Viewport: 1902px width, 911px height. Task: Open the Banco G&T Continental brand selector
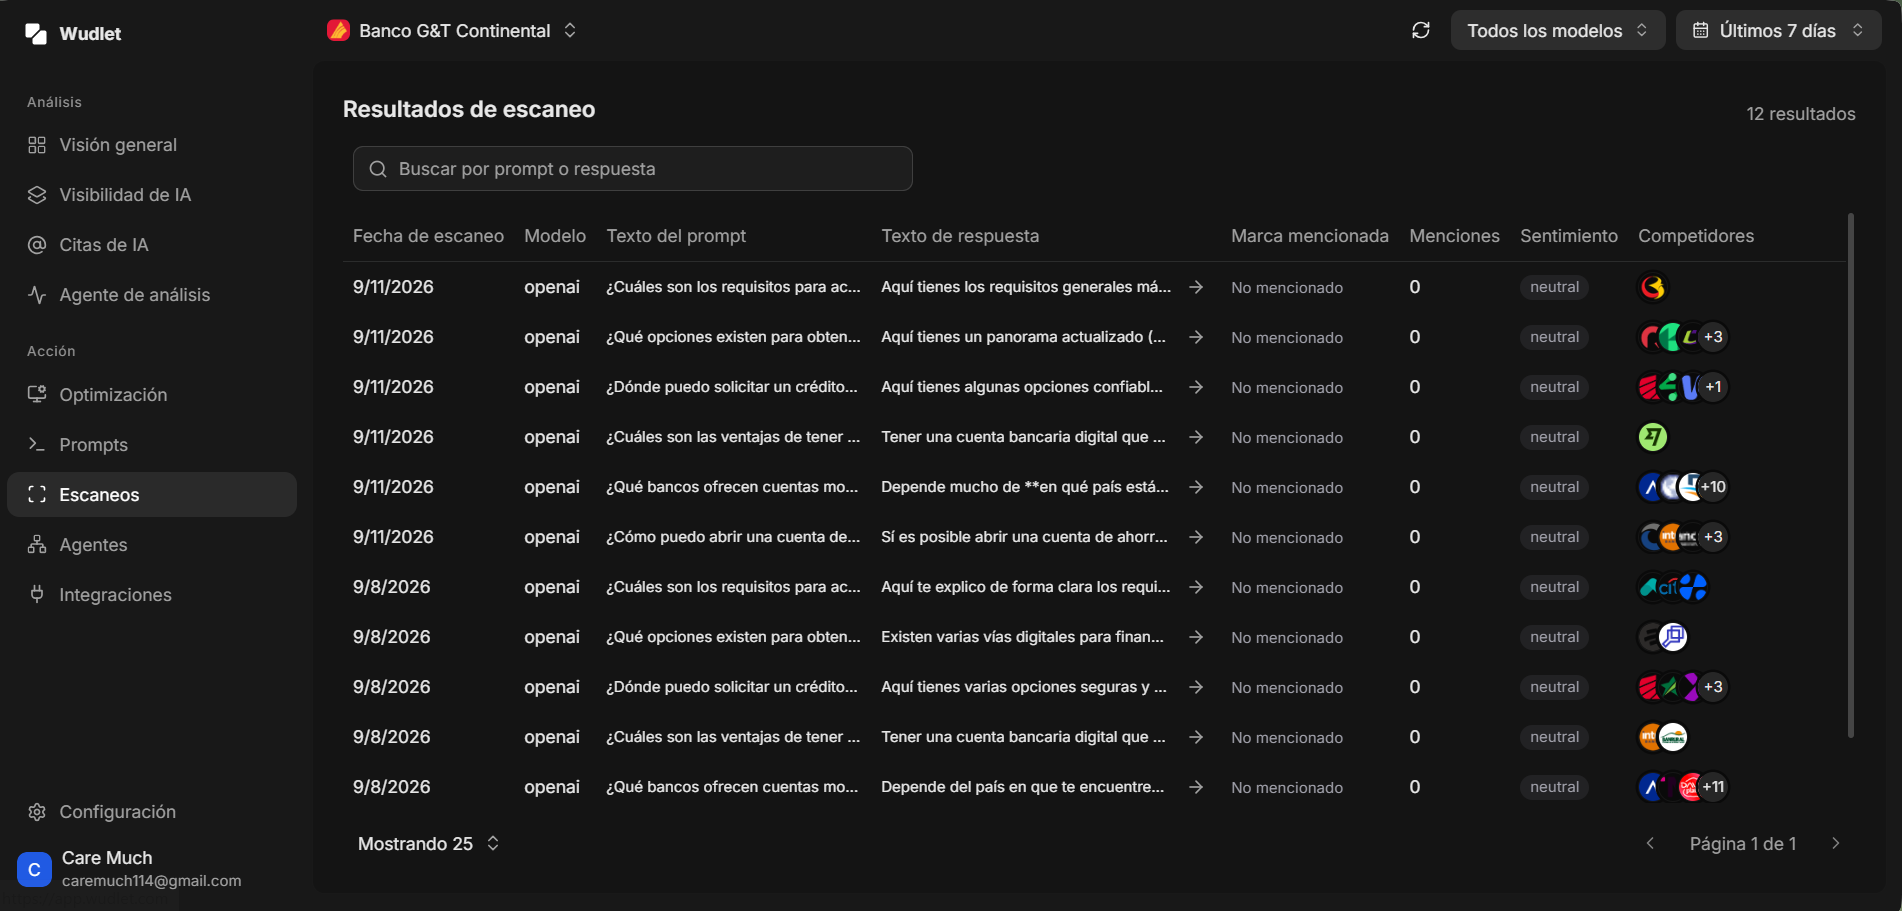tap(453, 30)
